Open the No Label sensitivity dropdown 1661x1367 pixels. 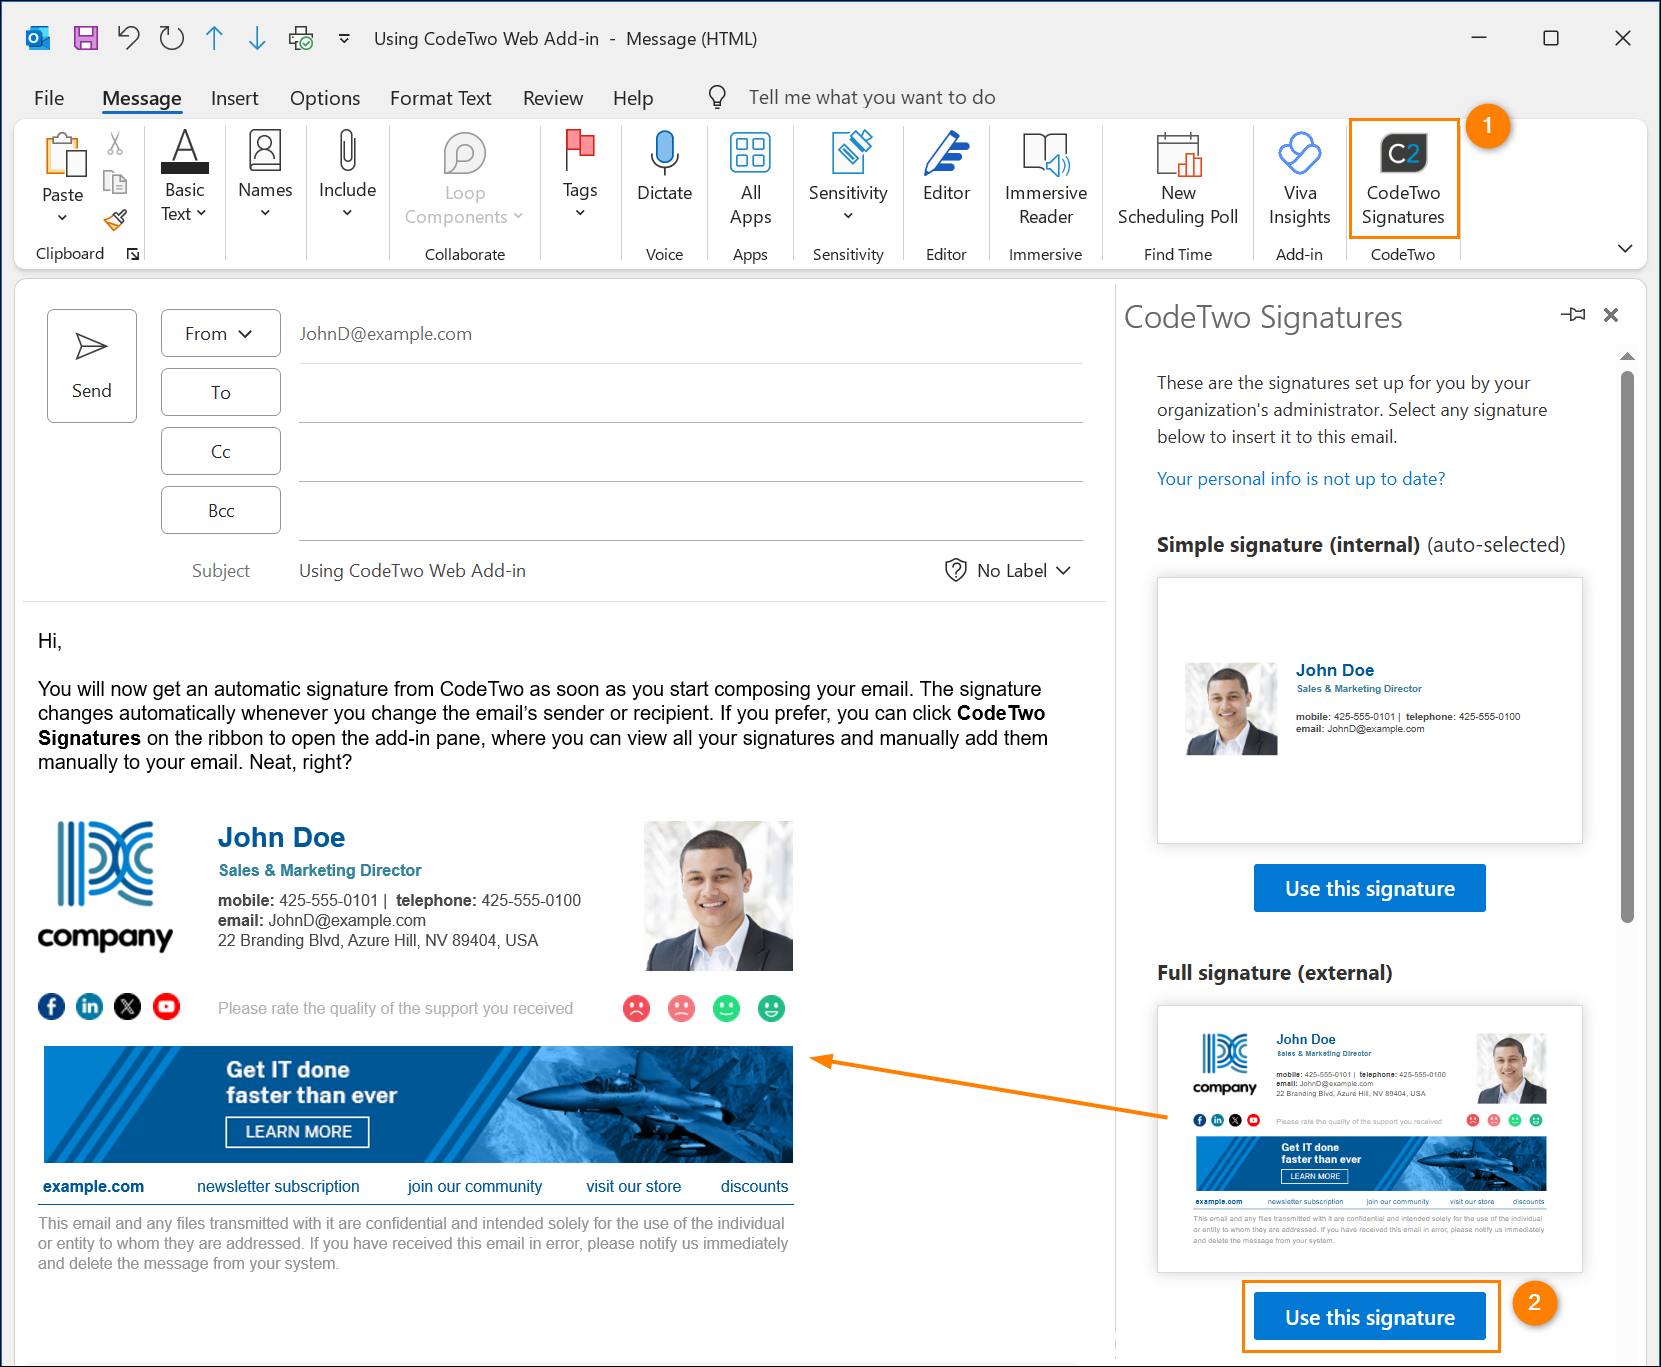tap(1008, 570)
